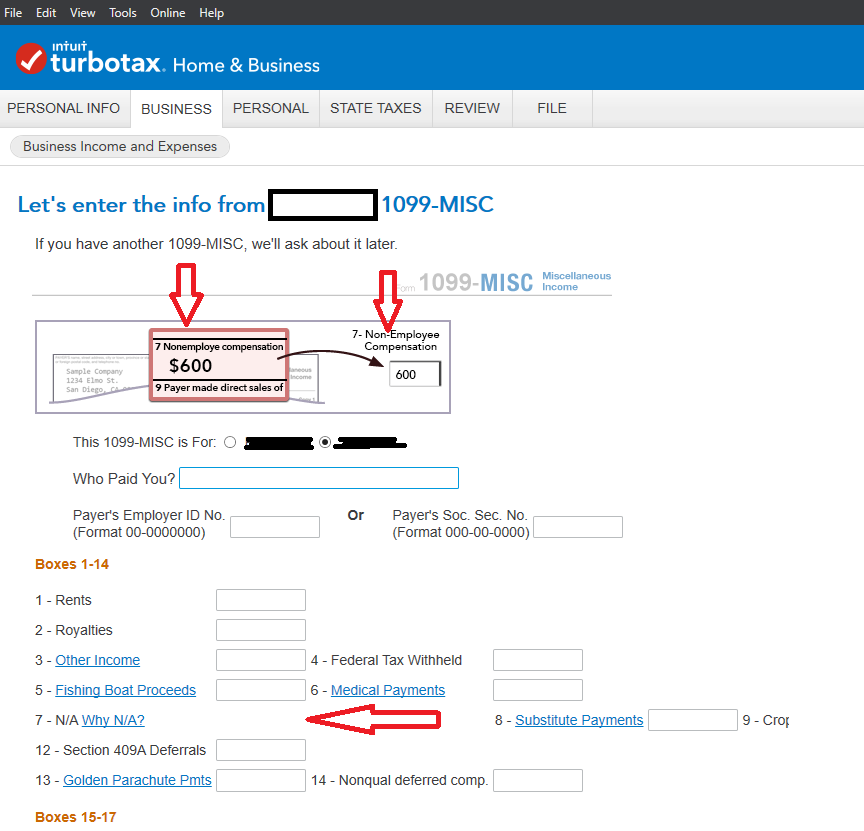864x831 pixels.
Task: Click the box 1 Rents input field
Action: tap(261, 600)
